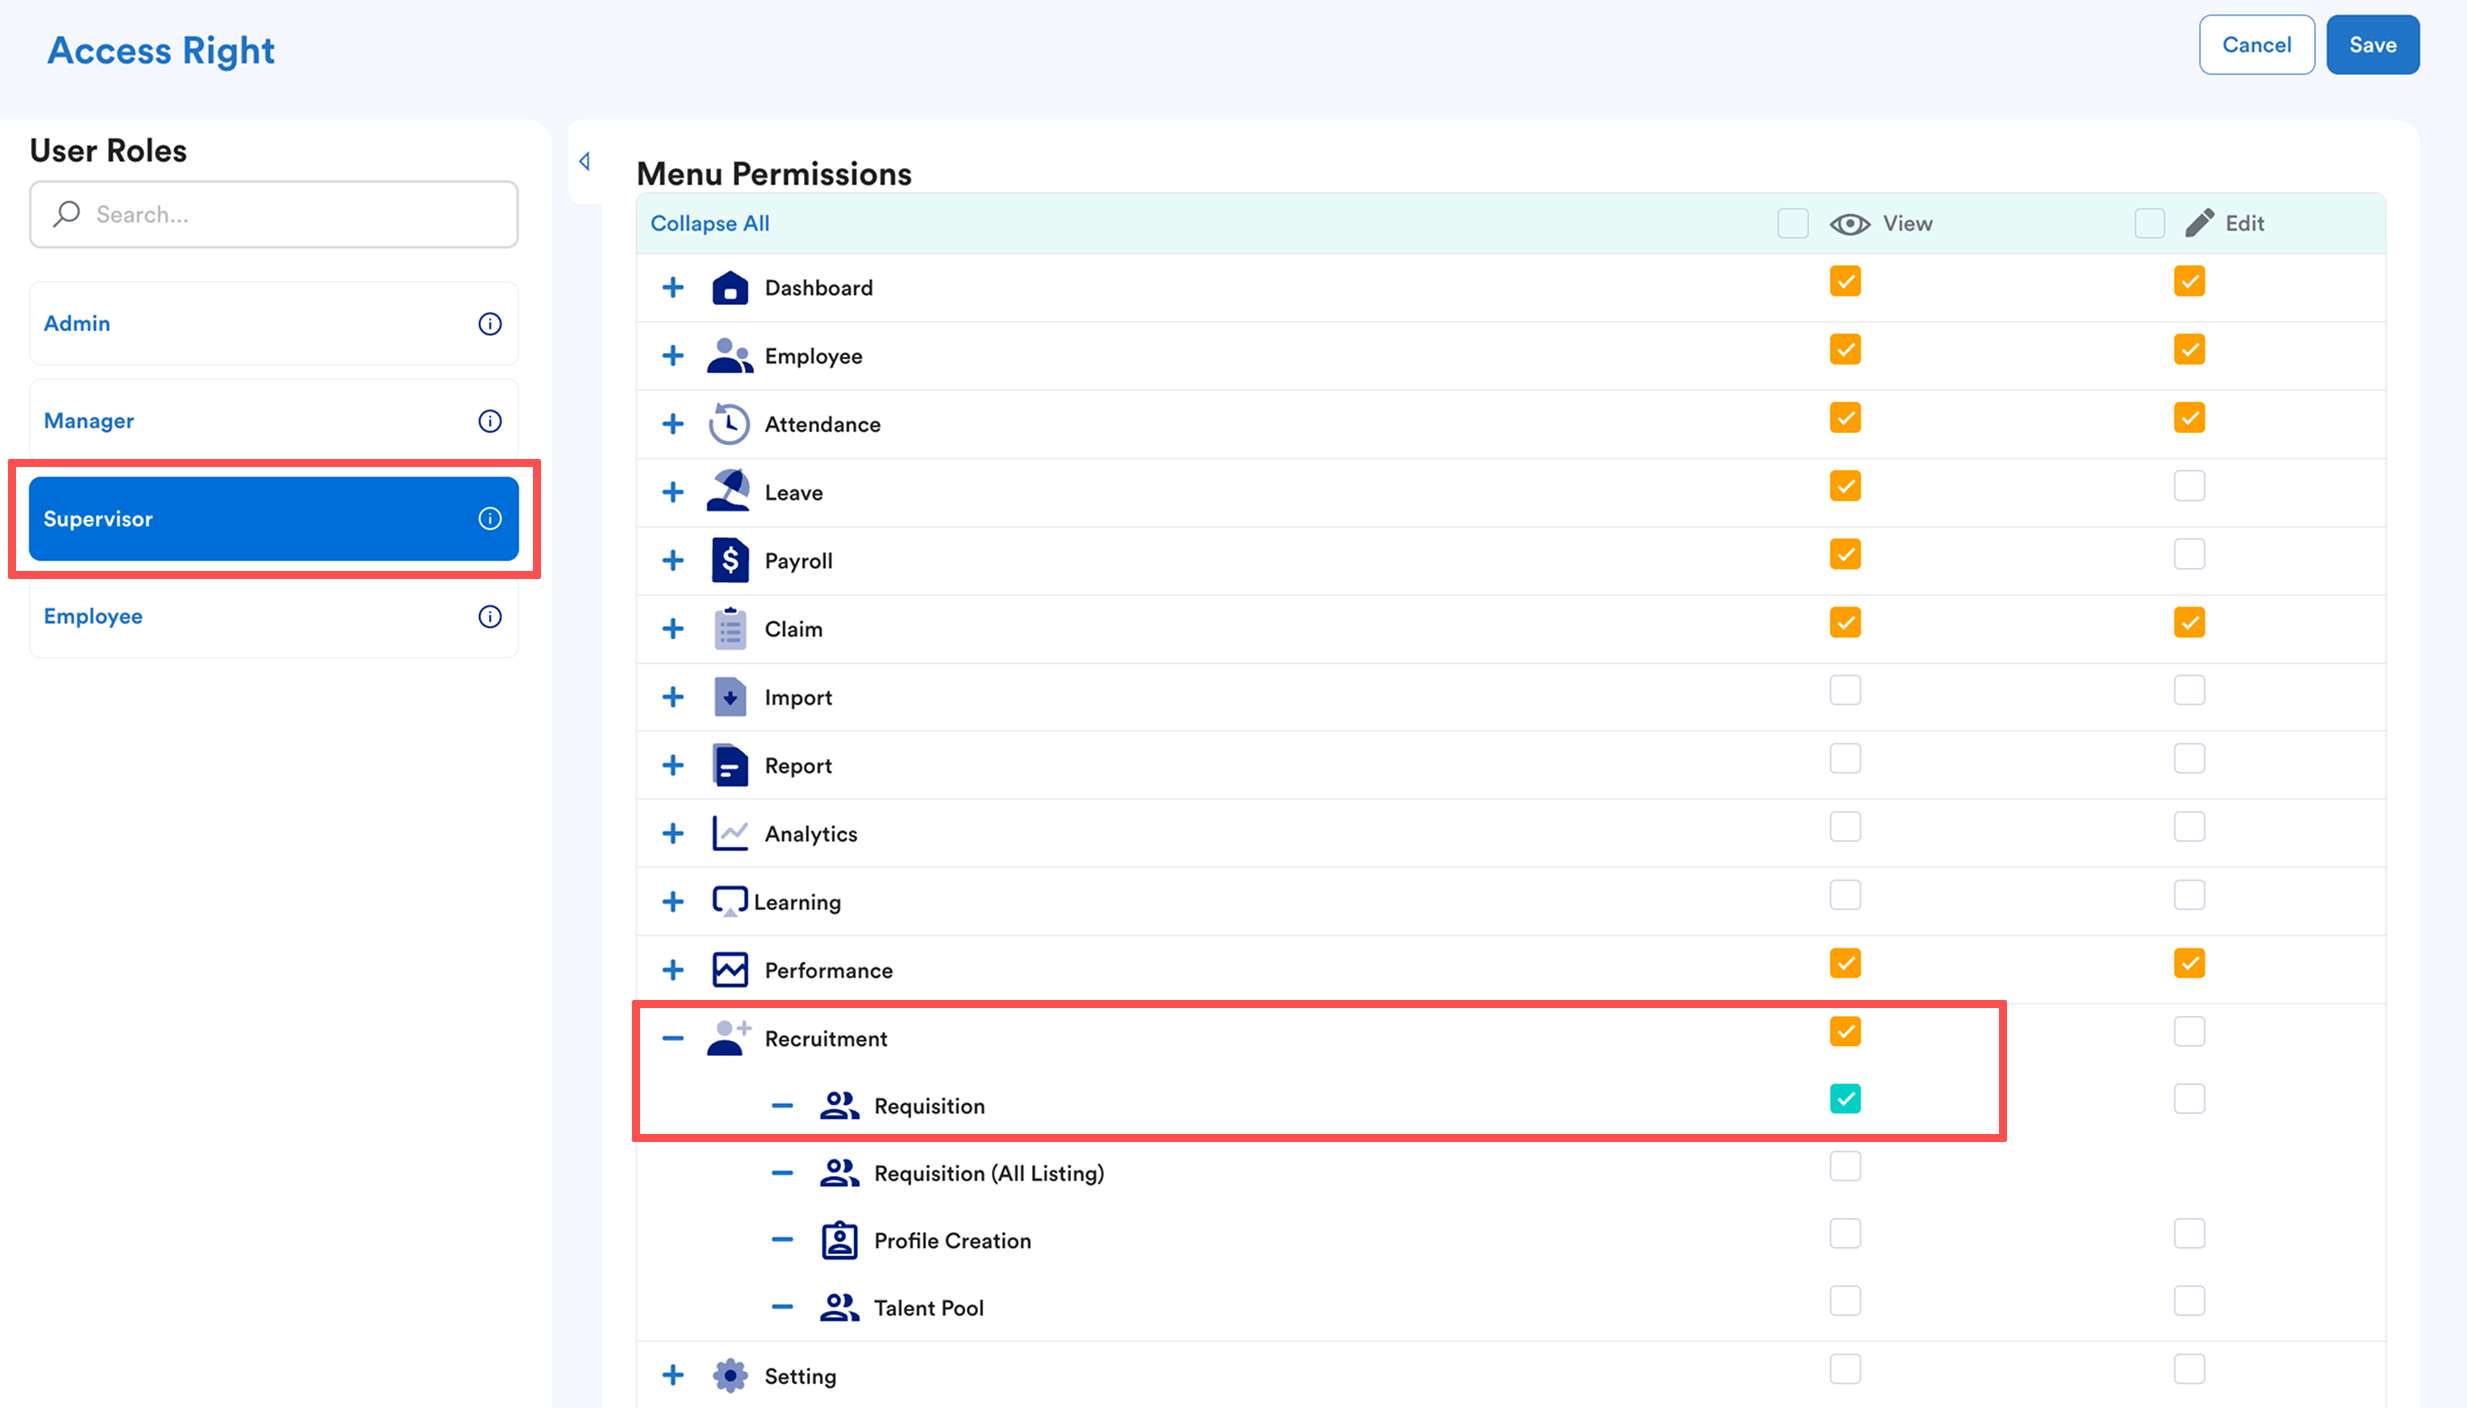The width and height of the screenshot is (2467, 1408).
Task: Click the Collapse All link
Action: point(710,223)
